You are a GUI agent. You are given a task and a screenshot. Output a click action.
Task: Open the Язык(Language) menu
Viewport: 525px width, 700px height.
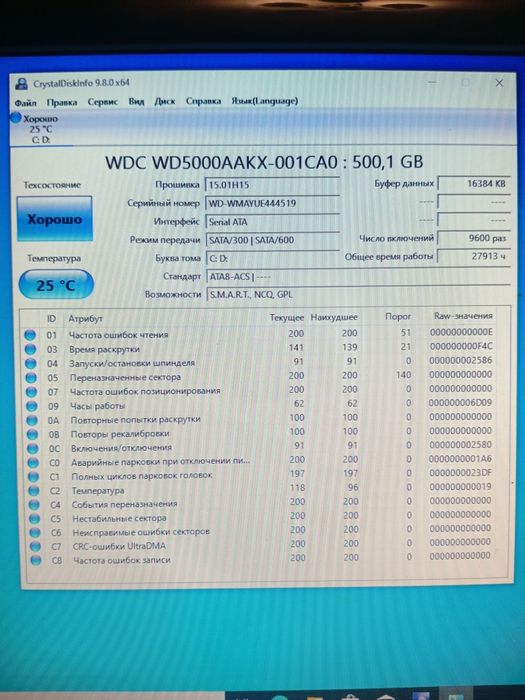point(265,100)
